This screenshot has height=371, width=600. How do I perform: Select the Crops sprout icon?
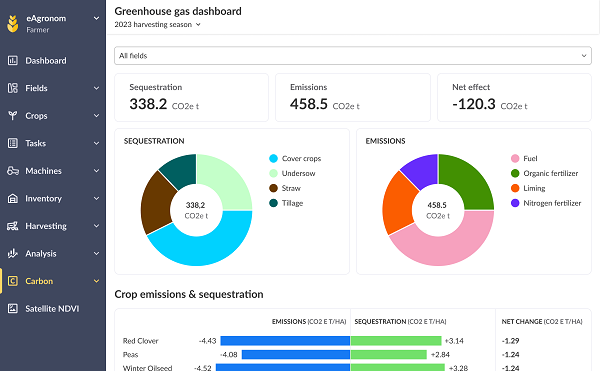(x=13, y=116)
